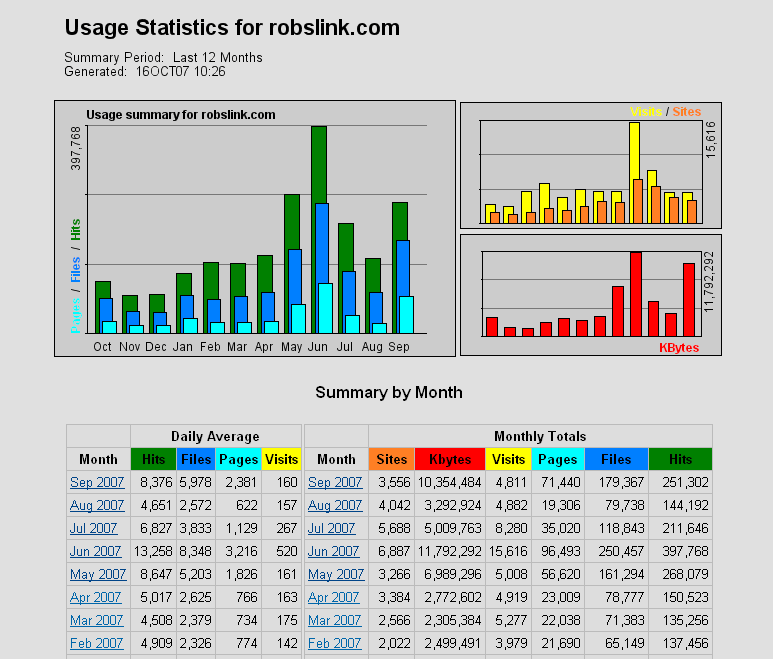The height and width of the screenshot is (659, 773).
Task: Click the KBytes label in the red chart
Action: (x=679, y=347)
